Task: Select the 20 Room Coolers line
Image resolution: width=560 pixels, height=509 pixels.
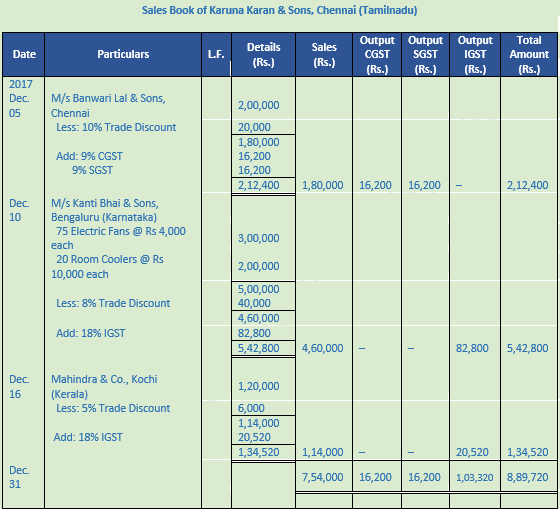Action: [107, 266]
